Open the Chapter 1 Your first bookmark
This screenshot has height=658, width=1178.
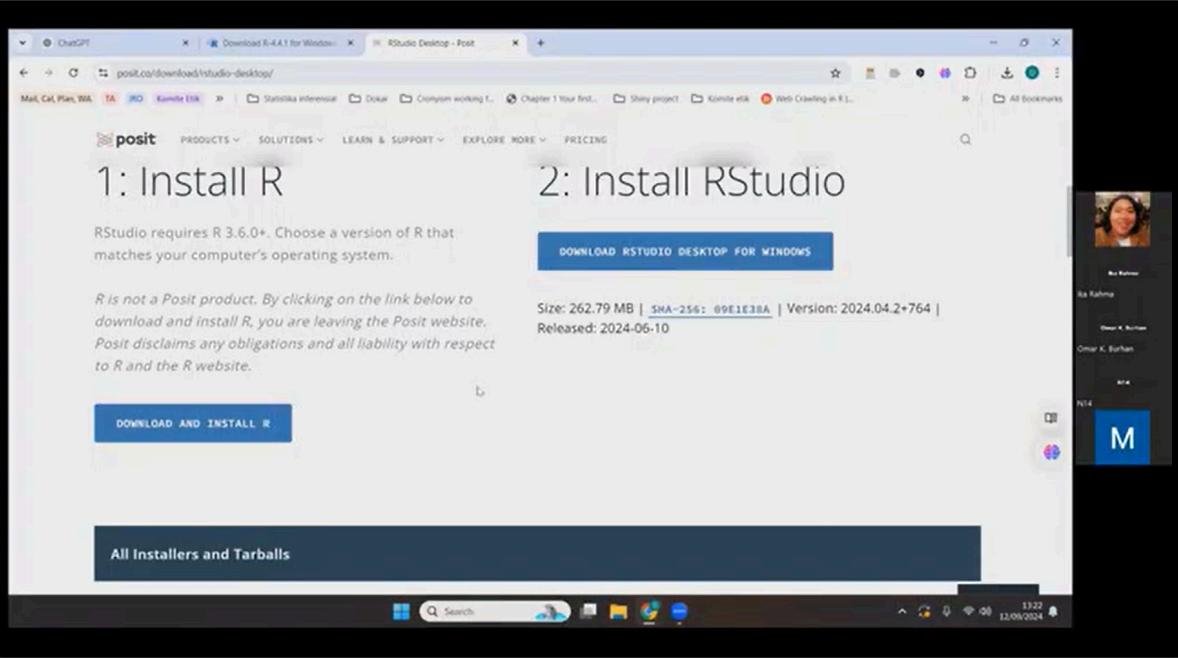pos(551,98)
